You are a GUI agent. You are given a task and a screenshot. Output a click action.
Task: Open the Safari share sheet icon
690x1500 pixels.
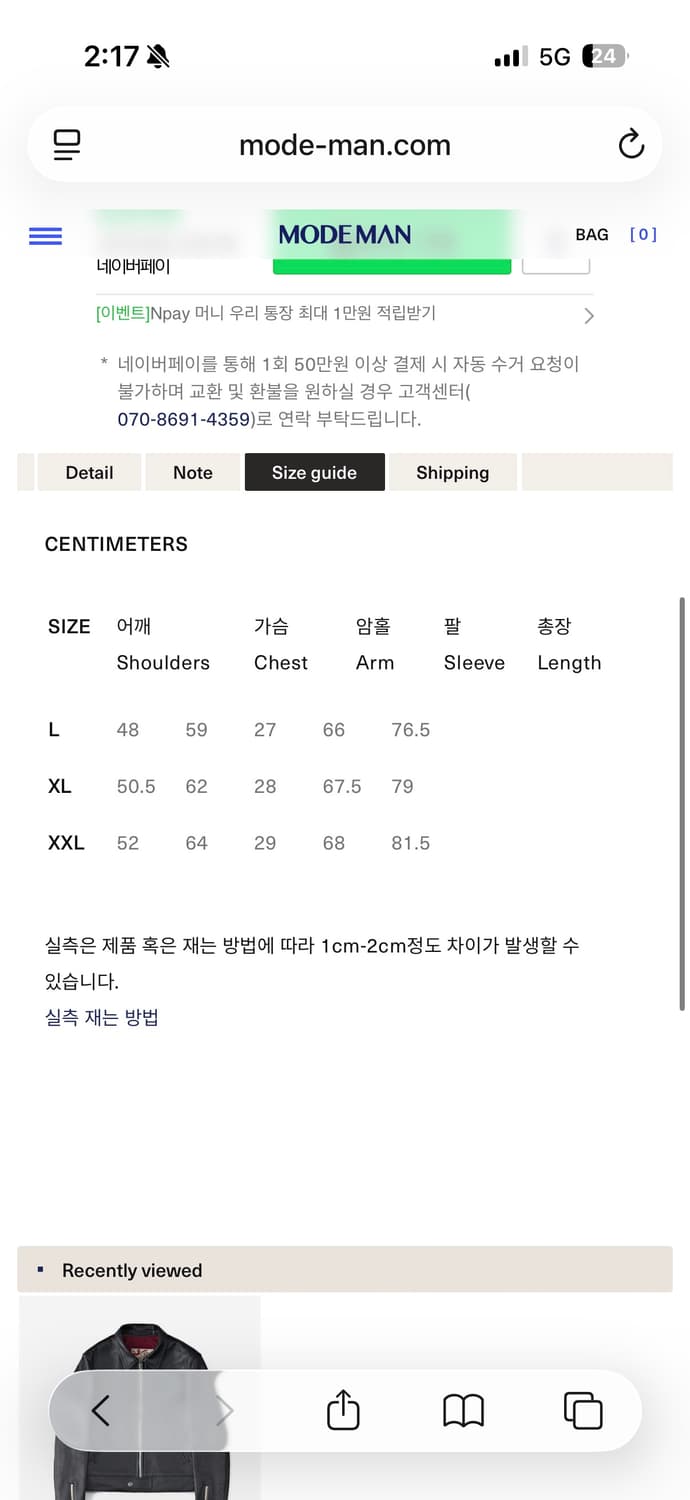[x=343, y=1411]
